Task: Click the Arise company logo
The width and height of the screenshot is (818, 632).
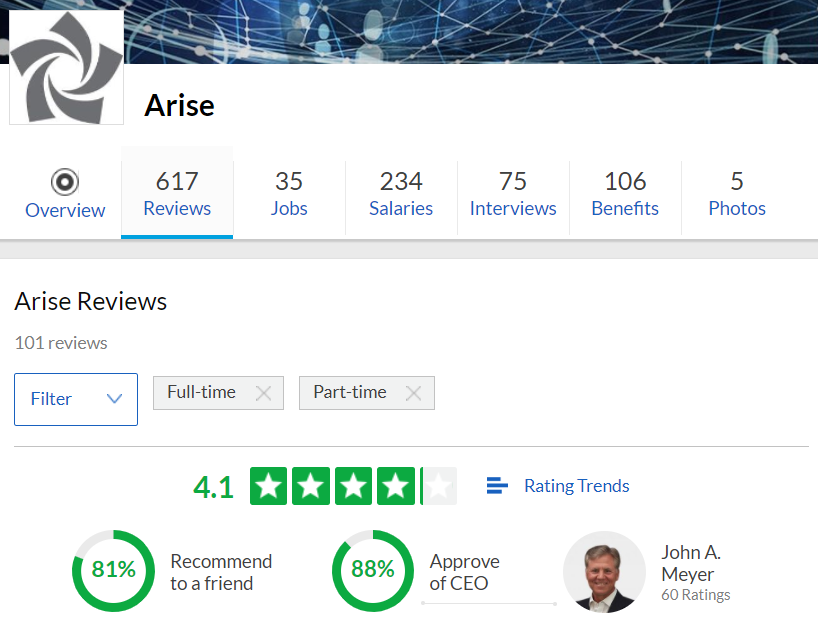Action: [66, 67]
